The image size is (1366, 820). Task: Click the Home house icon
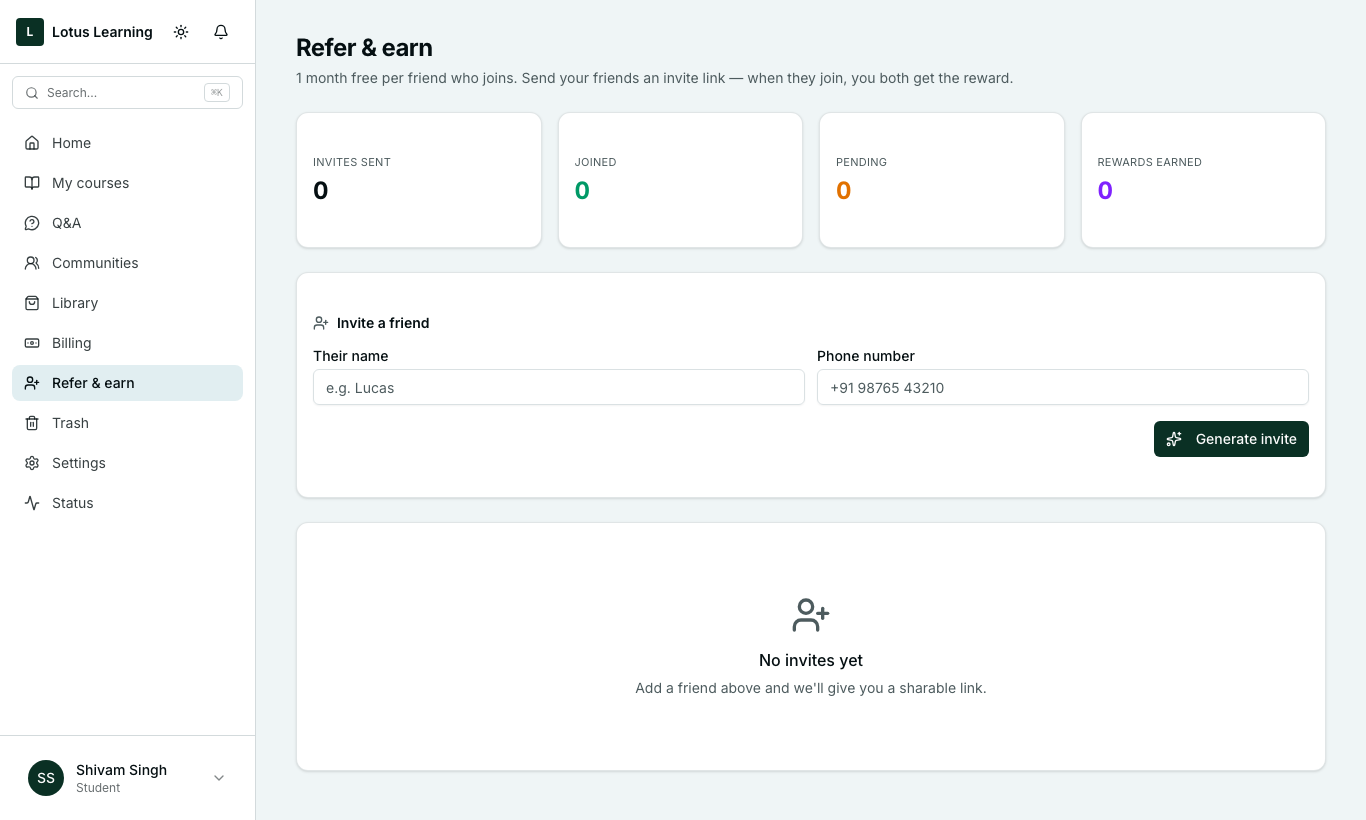tap(32, 143)
